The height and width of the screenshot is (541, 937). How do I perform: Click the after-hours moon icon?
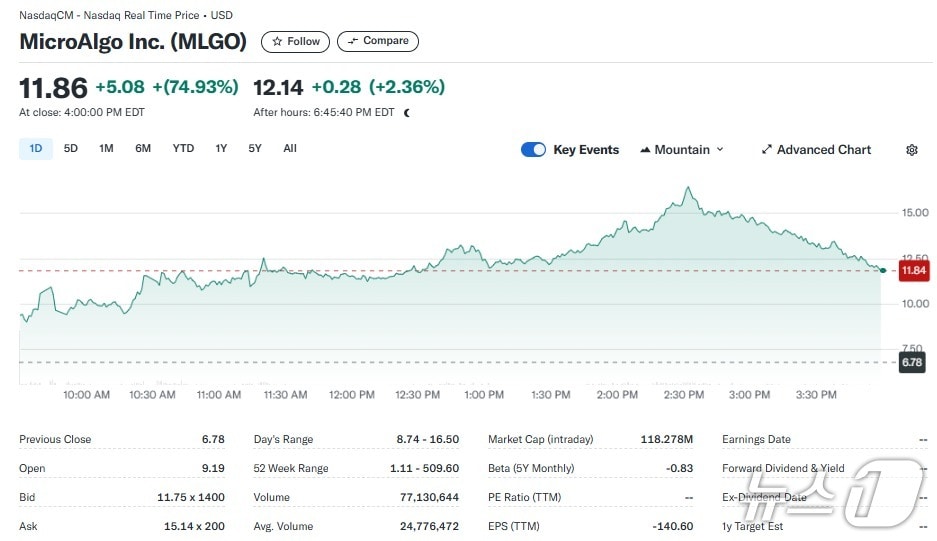click(407, 113)
